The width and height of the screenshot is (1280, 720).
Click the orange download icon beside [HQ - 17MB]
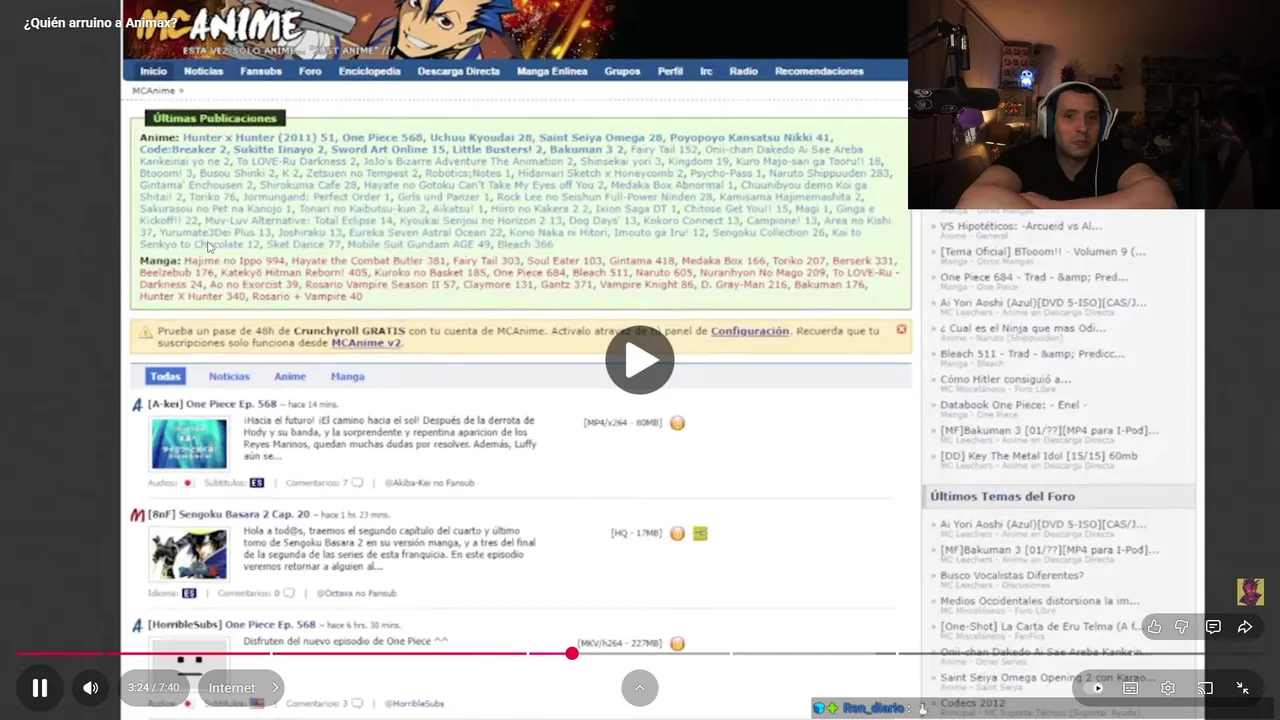tap(677, 533)
